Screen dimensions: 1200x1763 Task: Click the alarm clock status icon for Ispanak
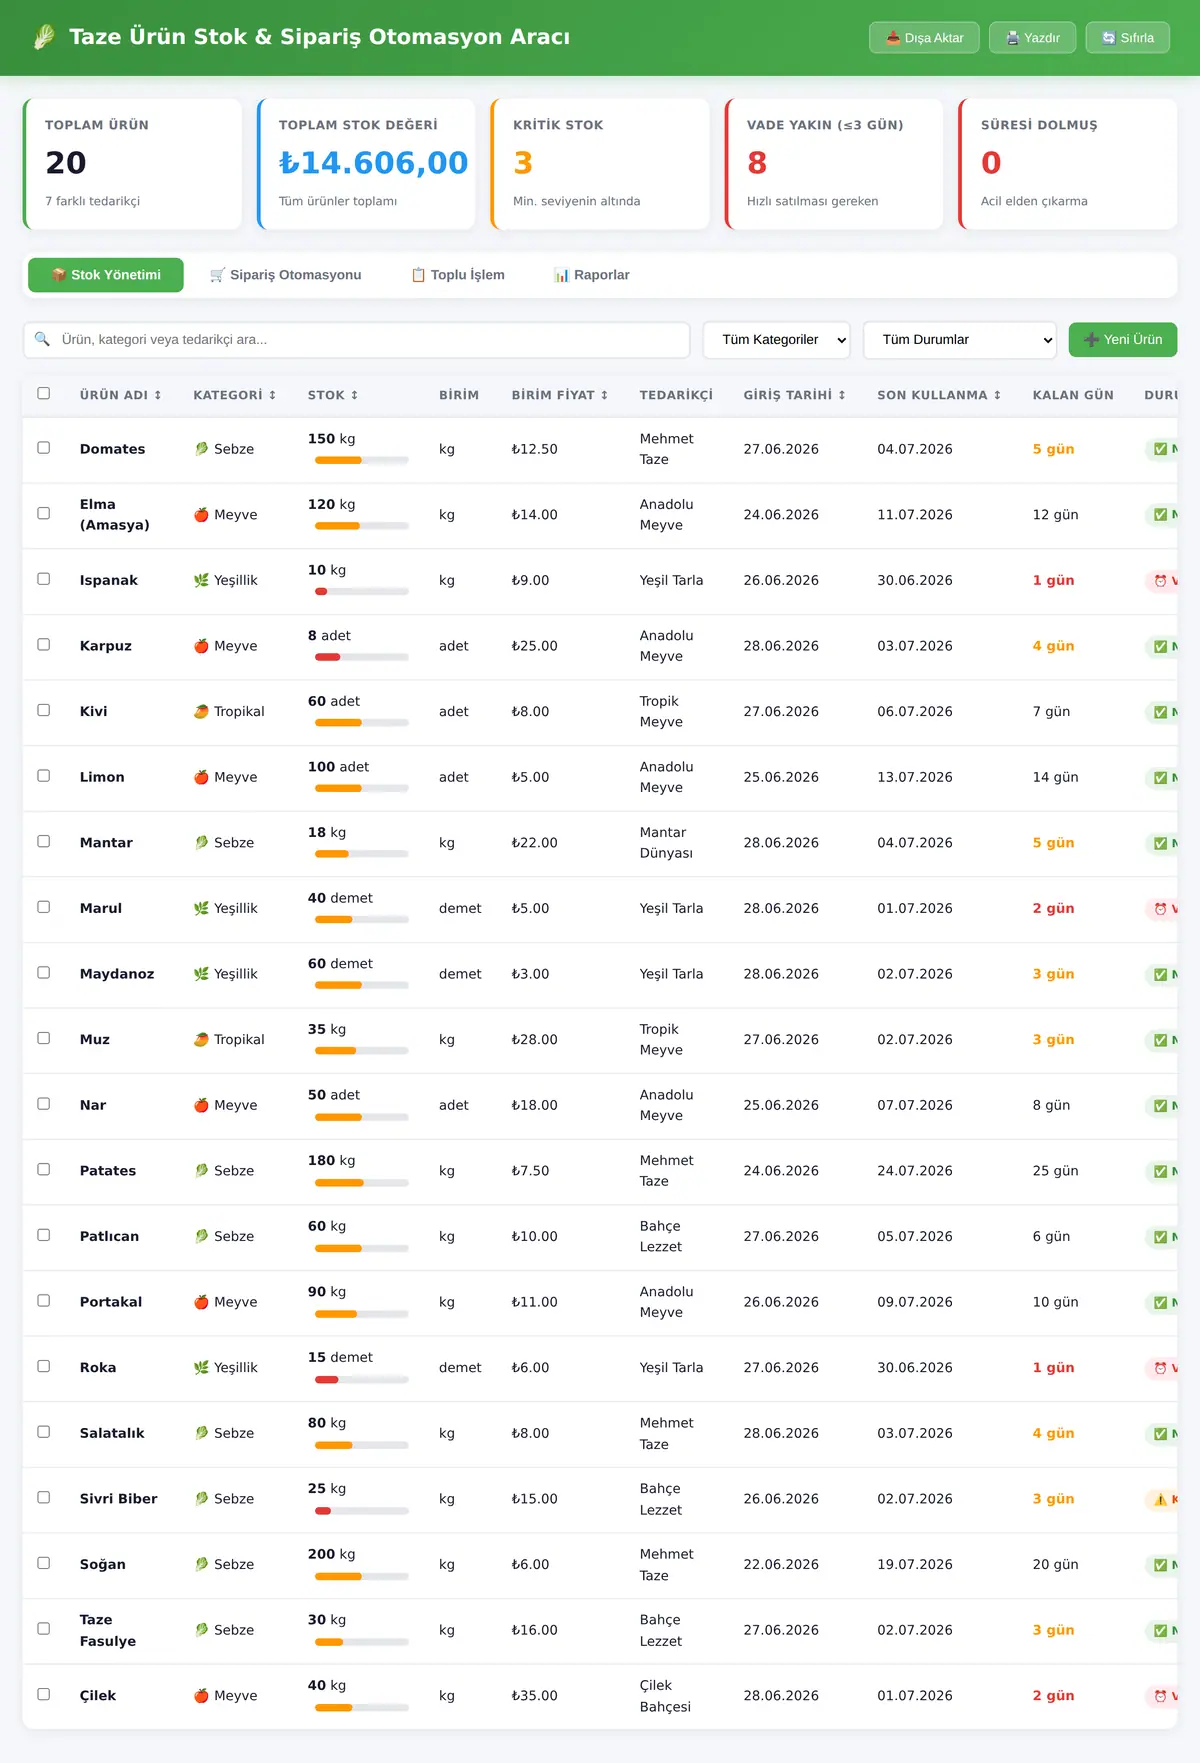point(1160,581)
